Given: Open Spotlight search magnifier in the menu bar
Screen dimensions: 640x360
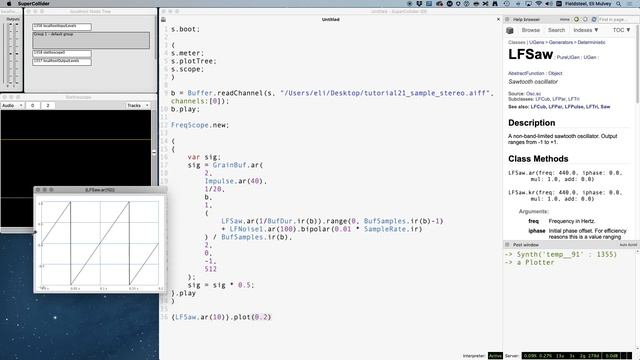Looking at the screenshot, I should click(619, 4).
